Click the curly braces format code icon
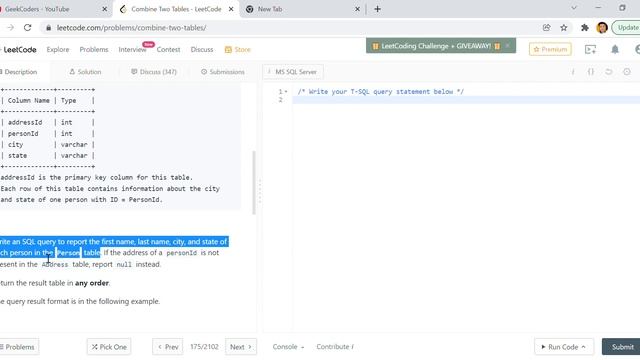The width and height of the screenshot is (640, 360). (x=591, y=72)
